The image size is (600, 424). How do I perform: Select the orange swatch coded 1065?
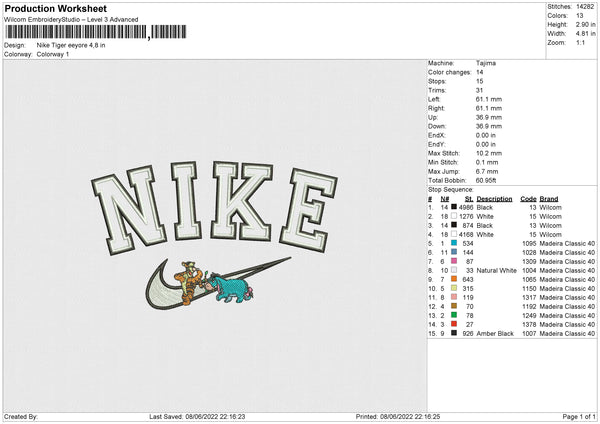point(454,279)
